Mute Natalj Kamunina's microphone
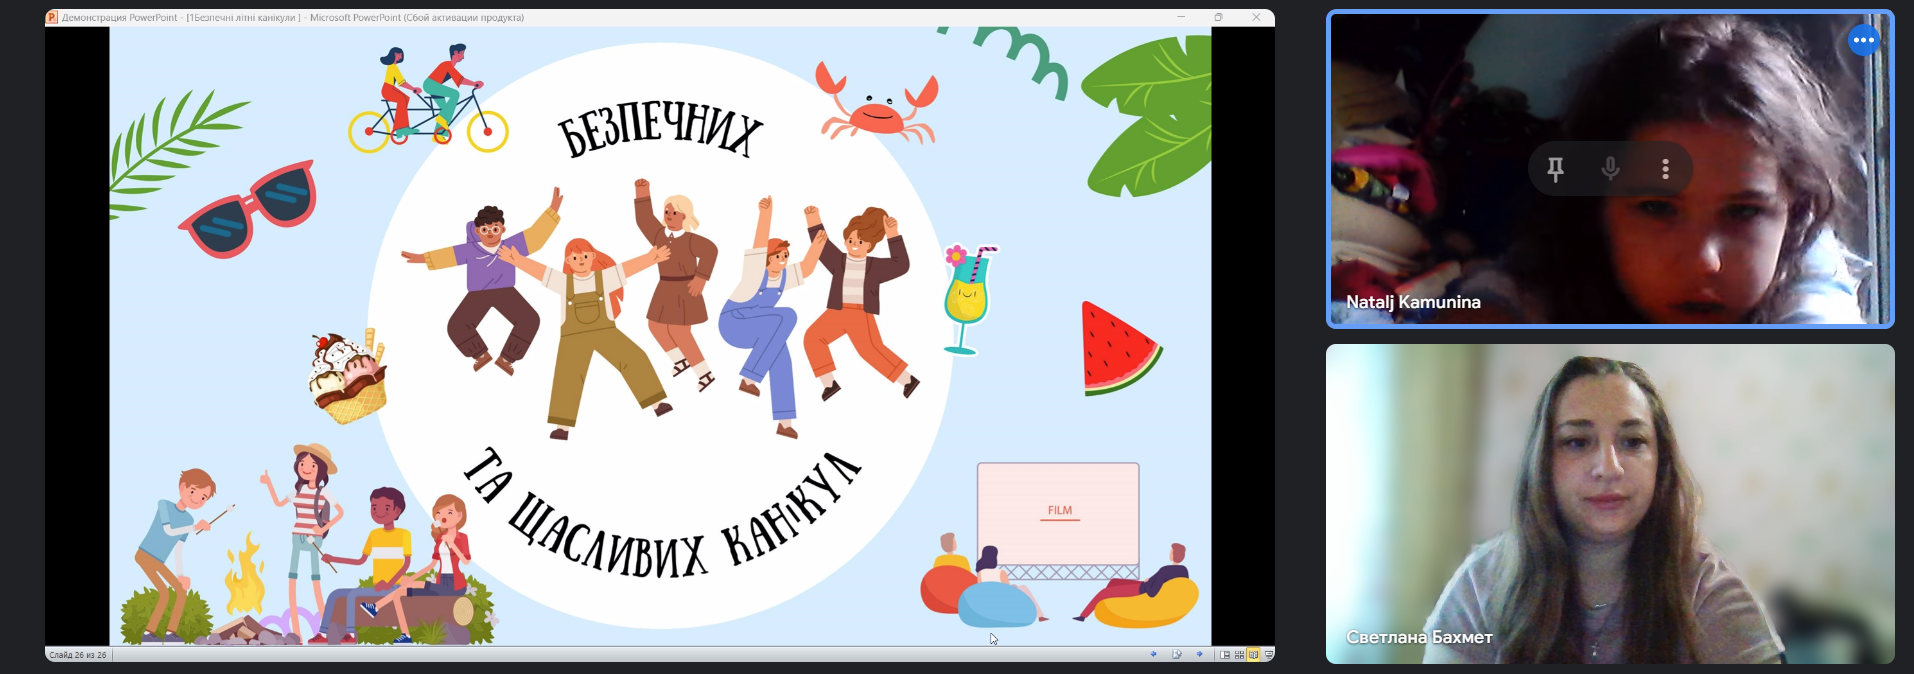The width and height of the screenshot is (1914, 674). pos(1610,169)
